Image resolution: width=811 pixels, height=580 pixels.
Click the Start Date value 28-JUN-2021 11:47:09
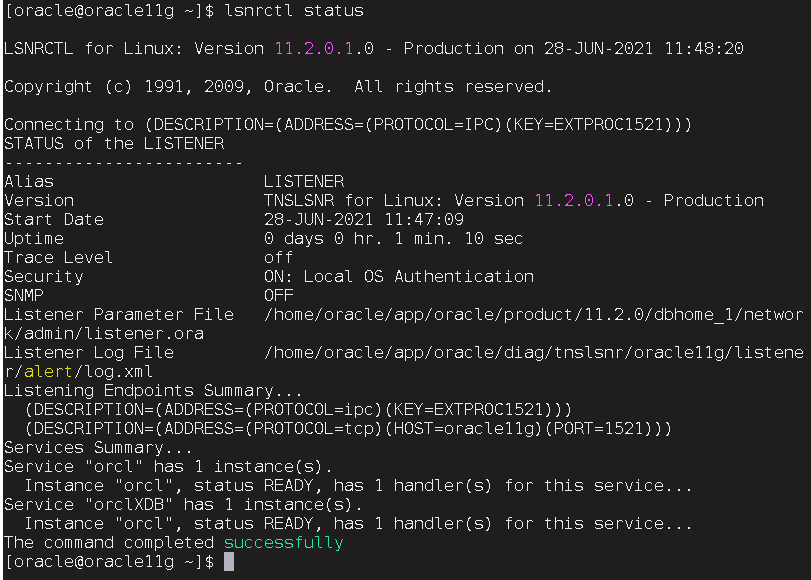coord(364,219)
